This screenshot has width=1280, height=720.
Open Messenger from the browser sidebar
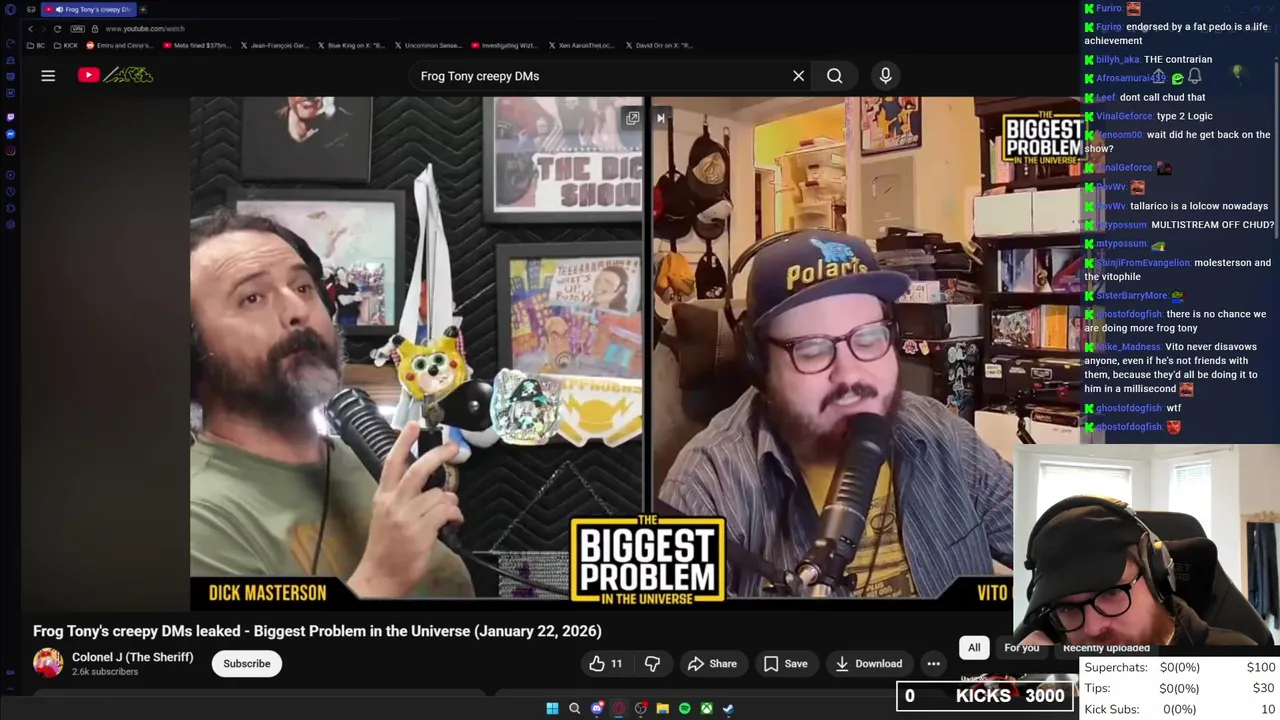tap(11, 134)
